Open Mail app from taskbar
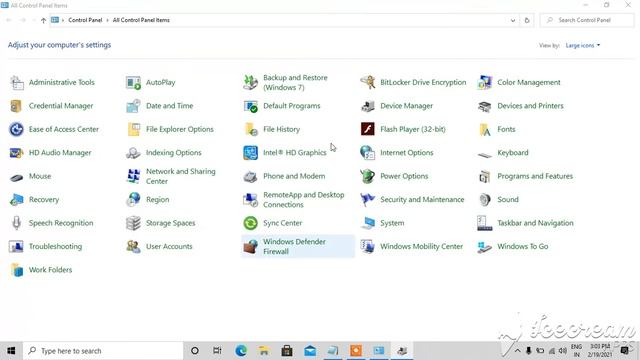 (310, 351)
